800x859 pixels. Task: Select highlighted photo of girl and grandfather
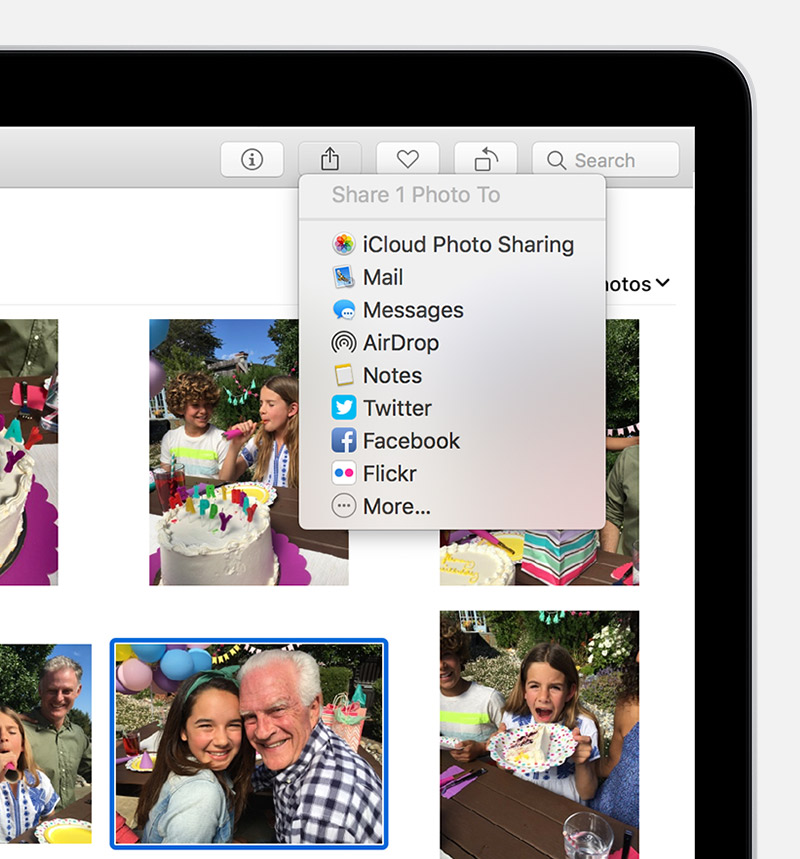coord(249,744)
